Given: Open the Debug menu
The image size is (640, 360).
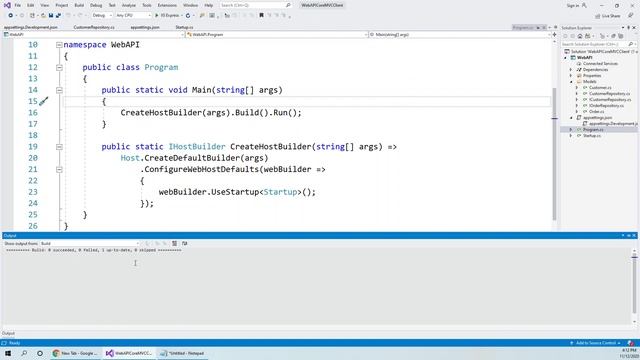Looking at the screenshot, I should 96,5.
